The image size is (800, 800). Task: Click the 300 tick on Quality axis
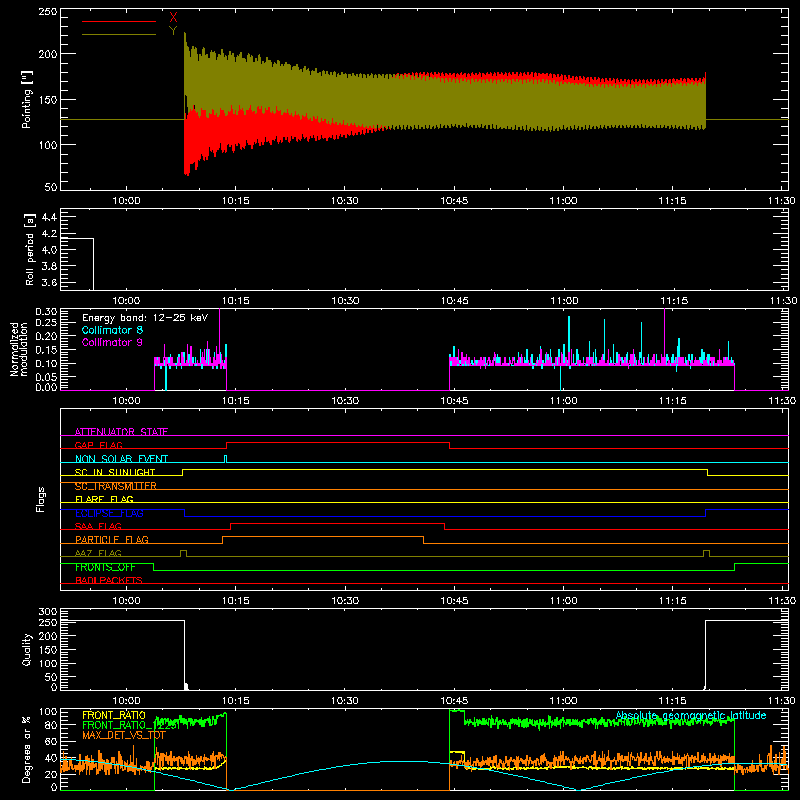point(48,612)
